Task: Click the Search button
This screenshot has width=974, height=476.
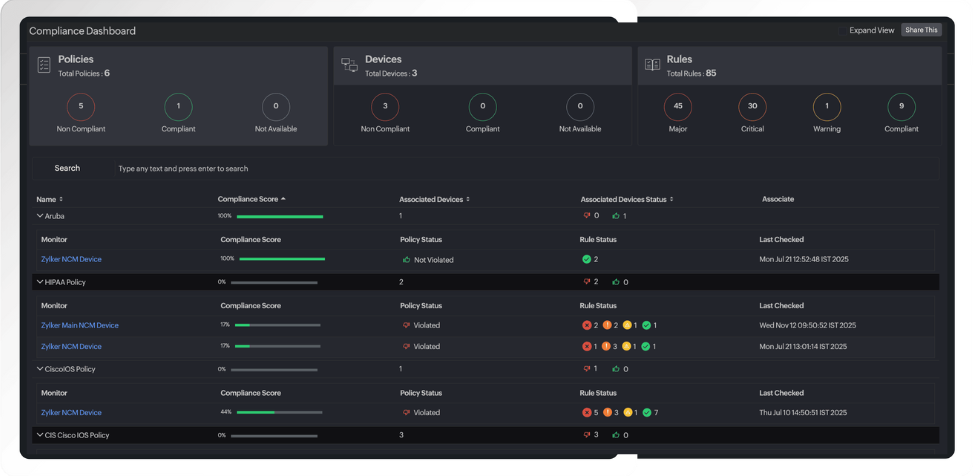Action: click(67, 168)
